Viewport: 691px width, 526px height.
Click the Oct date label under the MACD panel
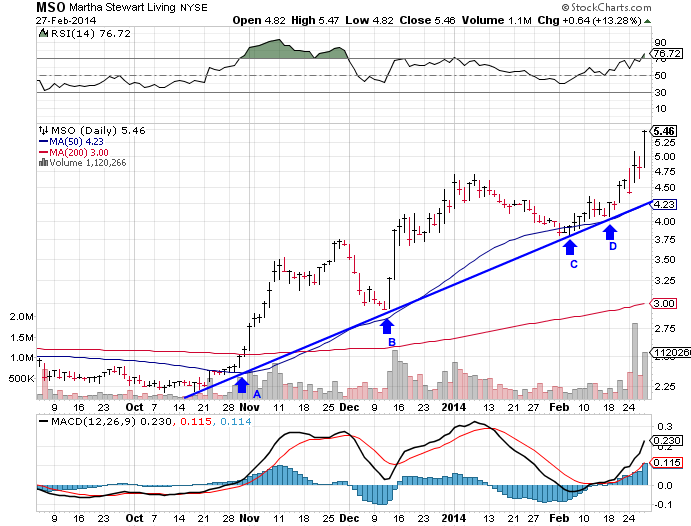point(134,518)
